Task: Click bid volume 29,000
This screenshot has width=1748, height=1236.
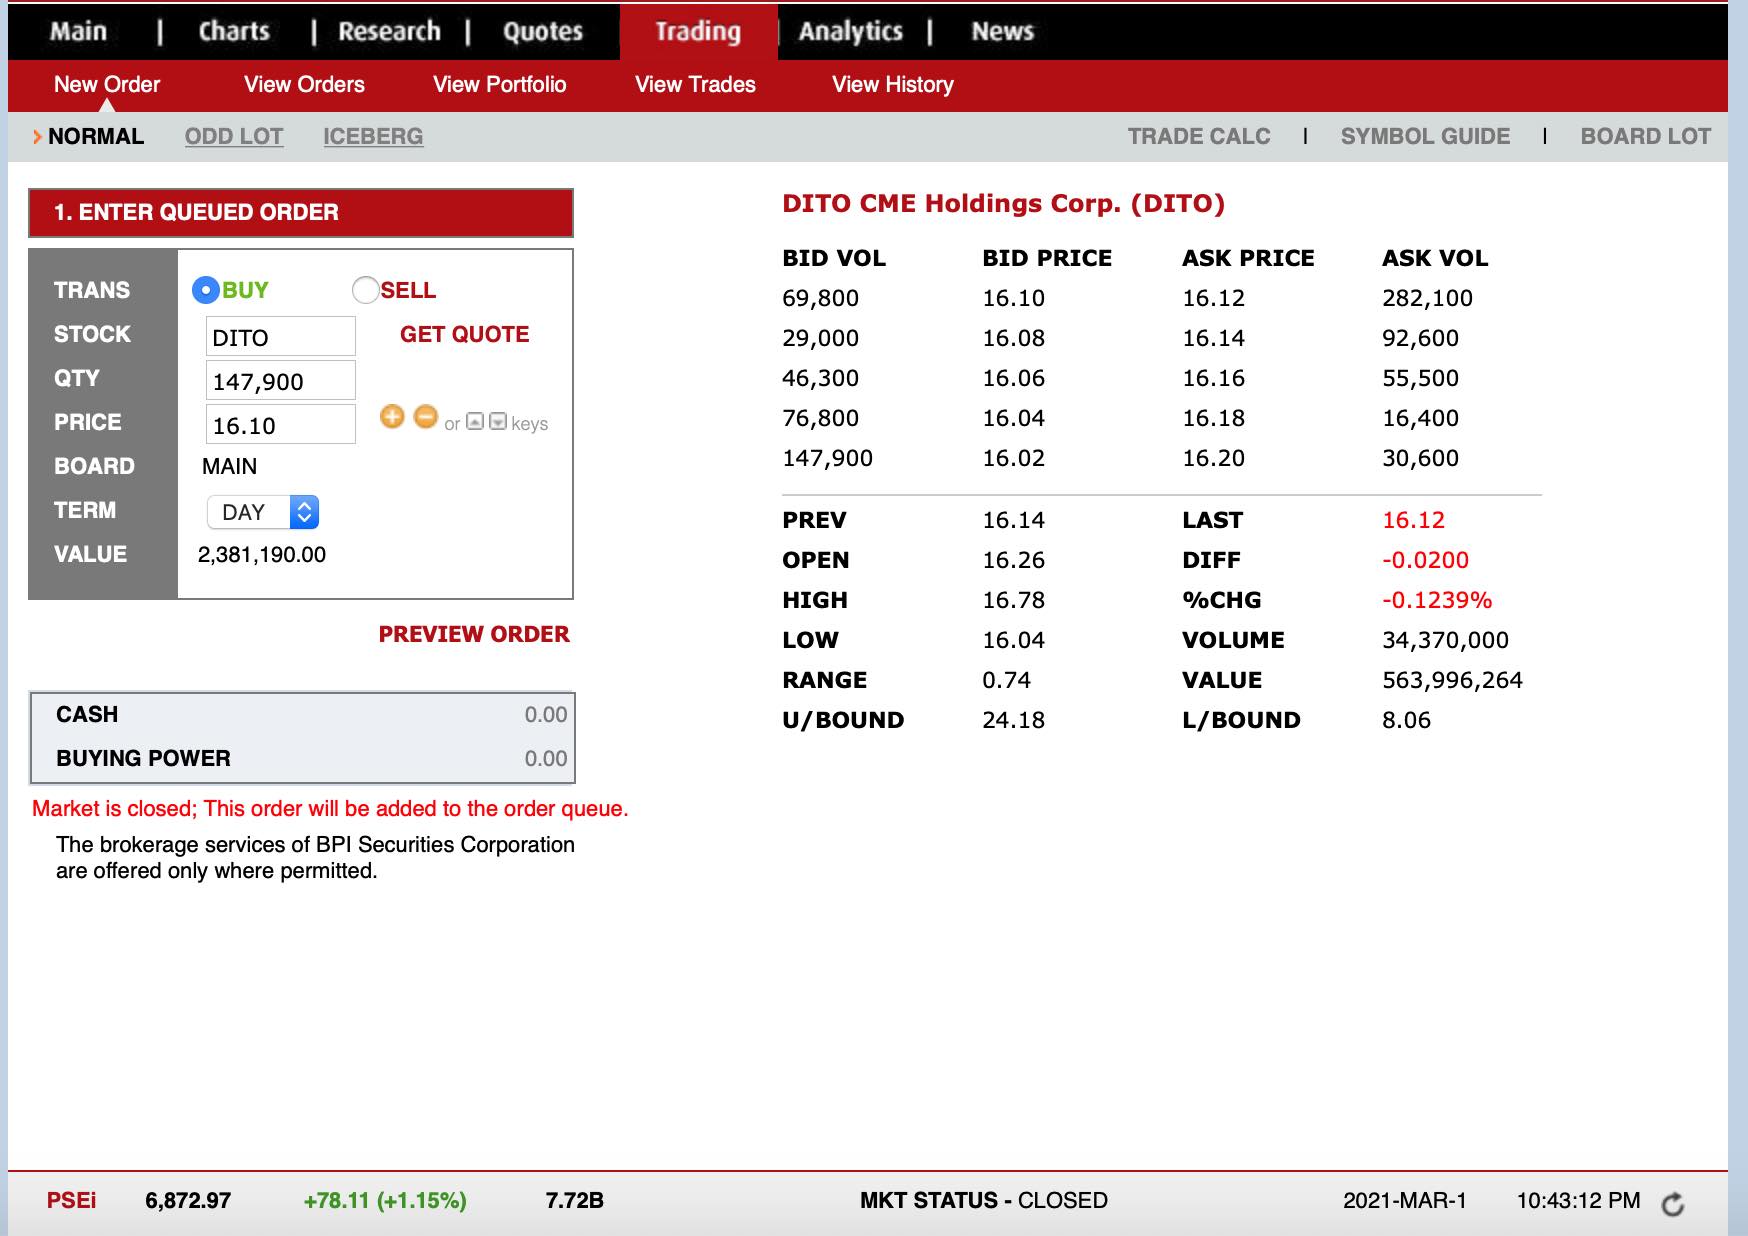Action: 820,338
